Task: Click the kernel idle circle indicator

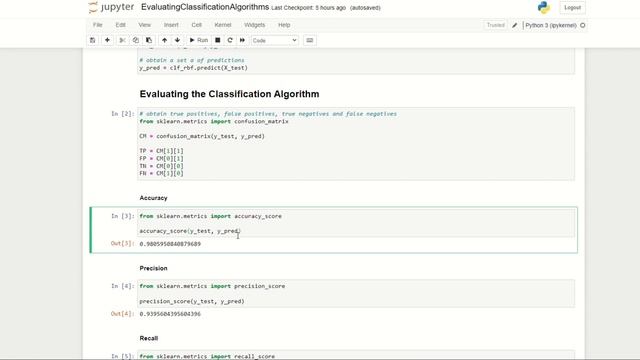Action: click(x=583, y=25)
